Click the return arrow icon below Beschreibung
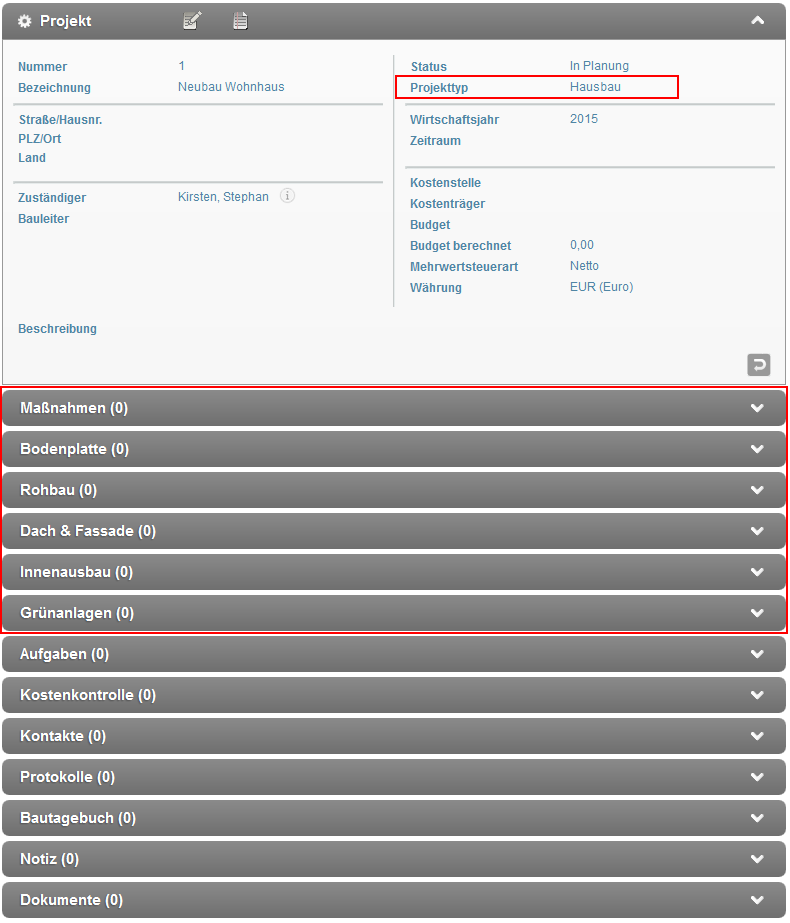 tap(758, 365)
